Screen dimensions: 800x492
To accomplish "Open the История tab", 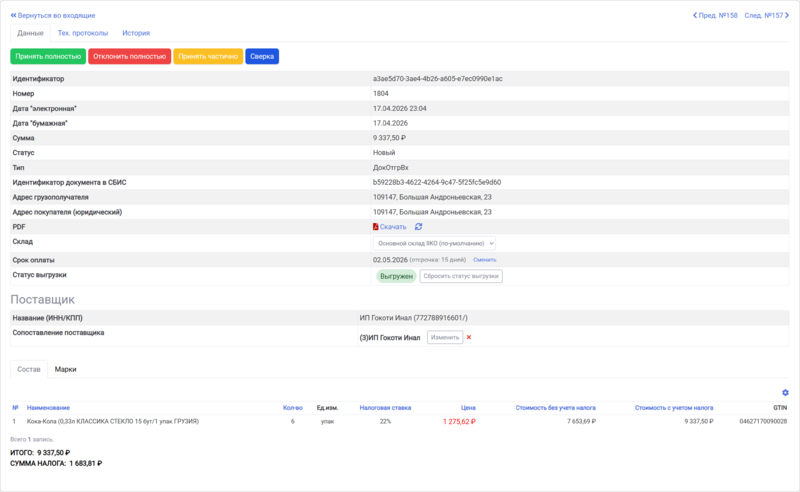I will [x=136, y=33].
